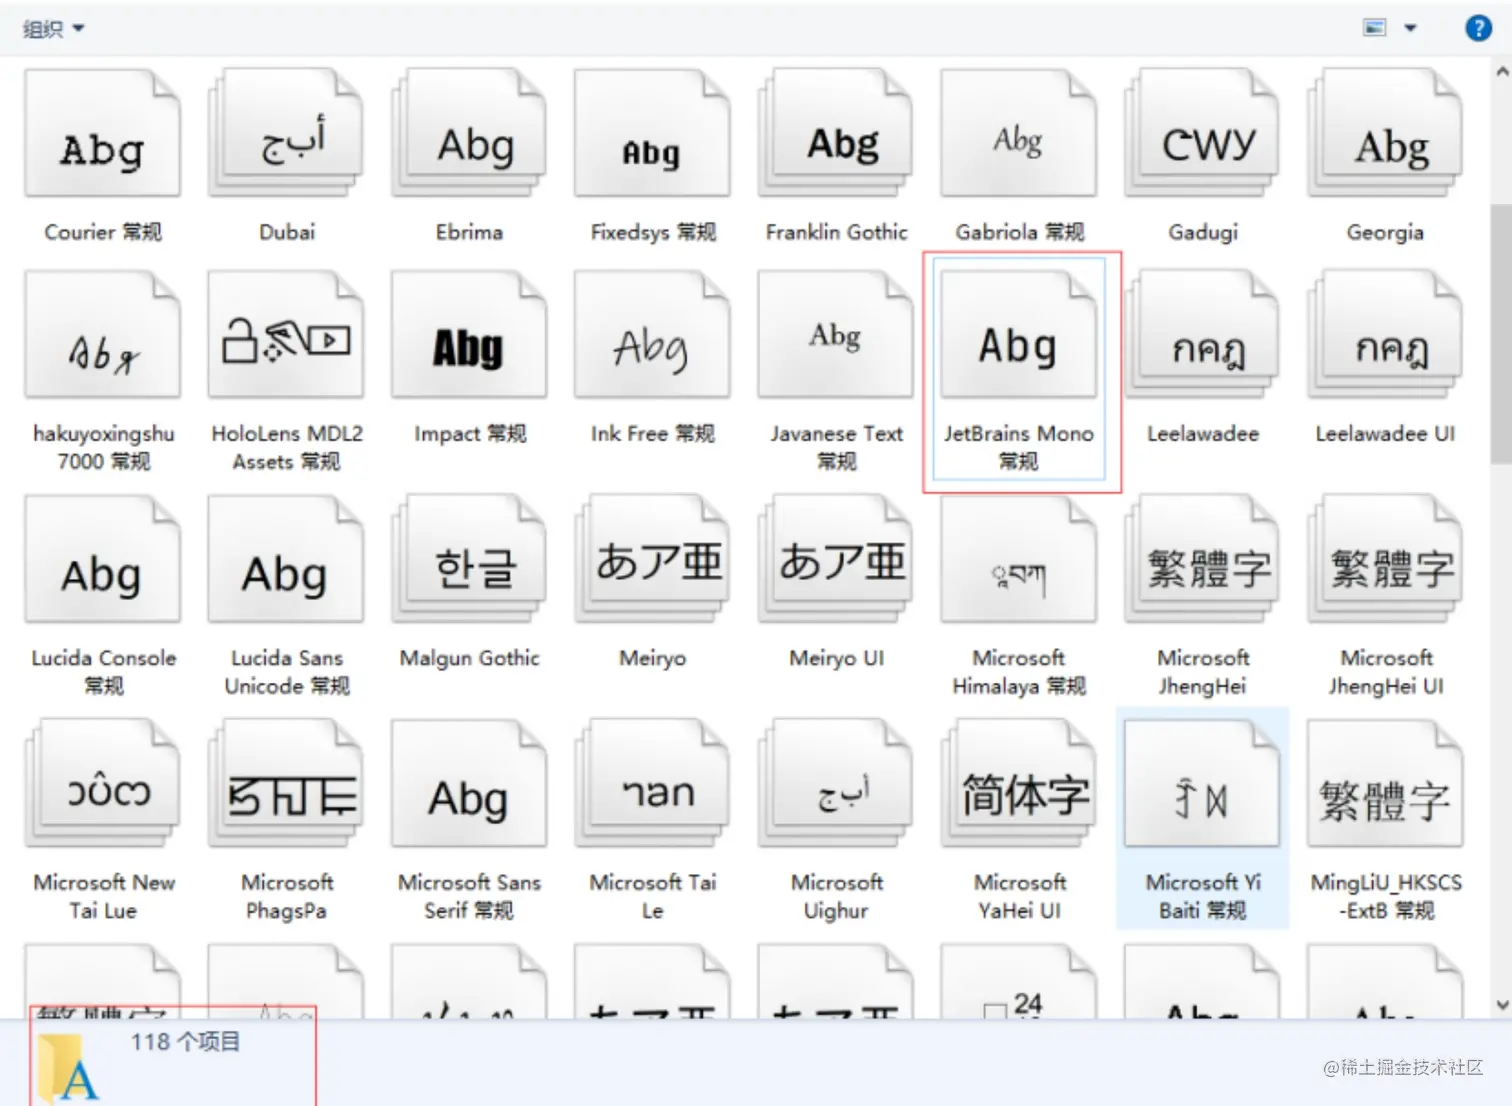
Task: Select the Microsoft JhengHei UI font icon
Action: point(1385,560)
